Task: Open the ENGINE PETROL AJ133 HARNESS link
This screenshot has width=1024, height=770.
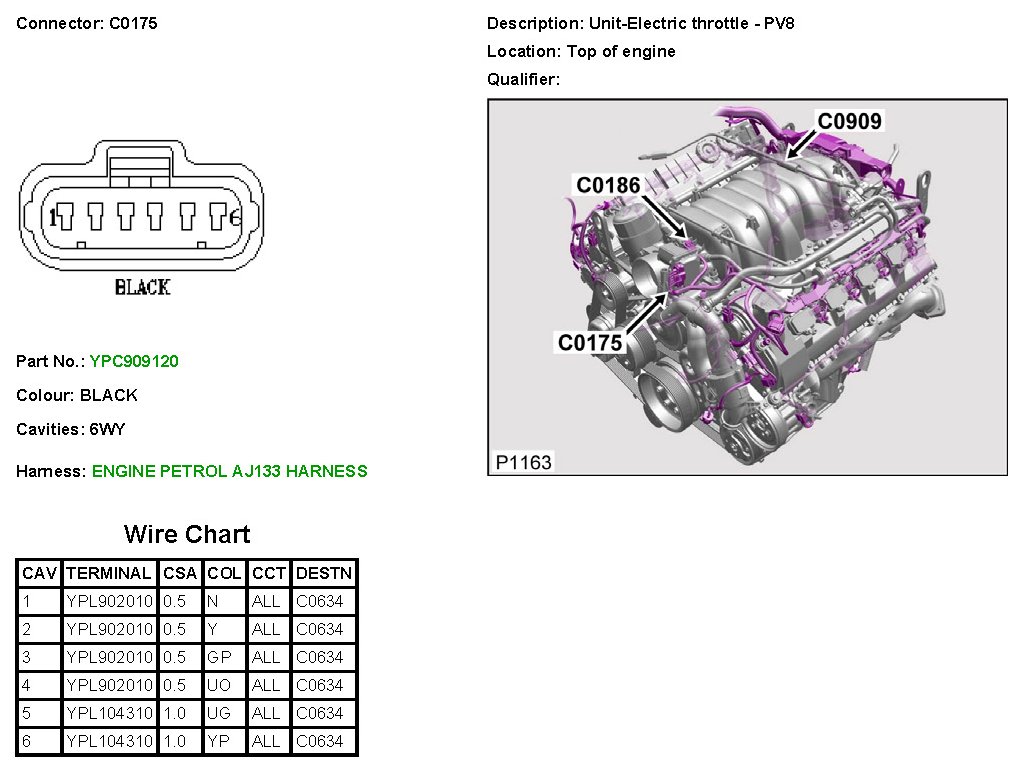Action: (x=229, y=471)
